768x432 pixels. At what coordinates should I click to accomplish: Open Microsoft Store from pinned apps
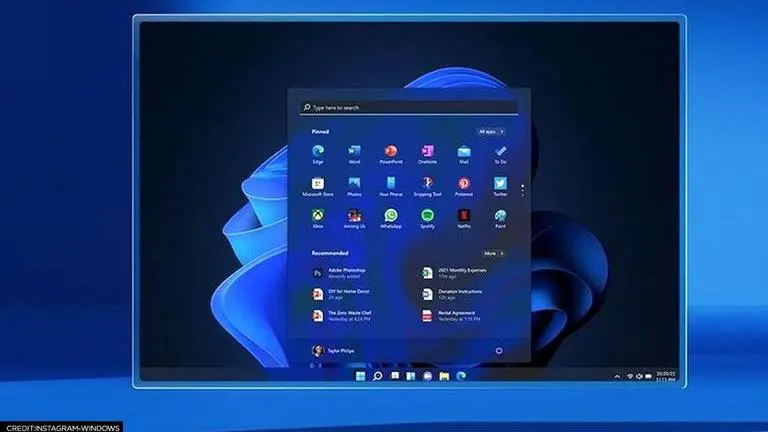[x=318, y=187]
